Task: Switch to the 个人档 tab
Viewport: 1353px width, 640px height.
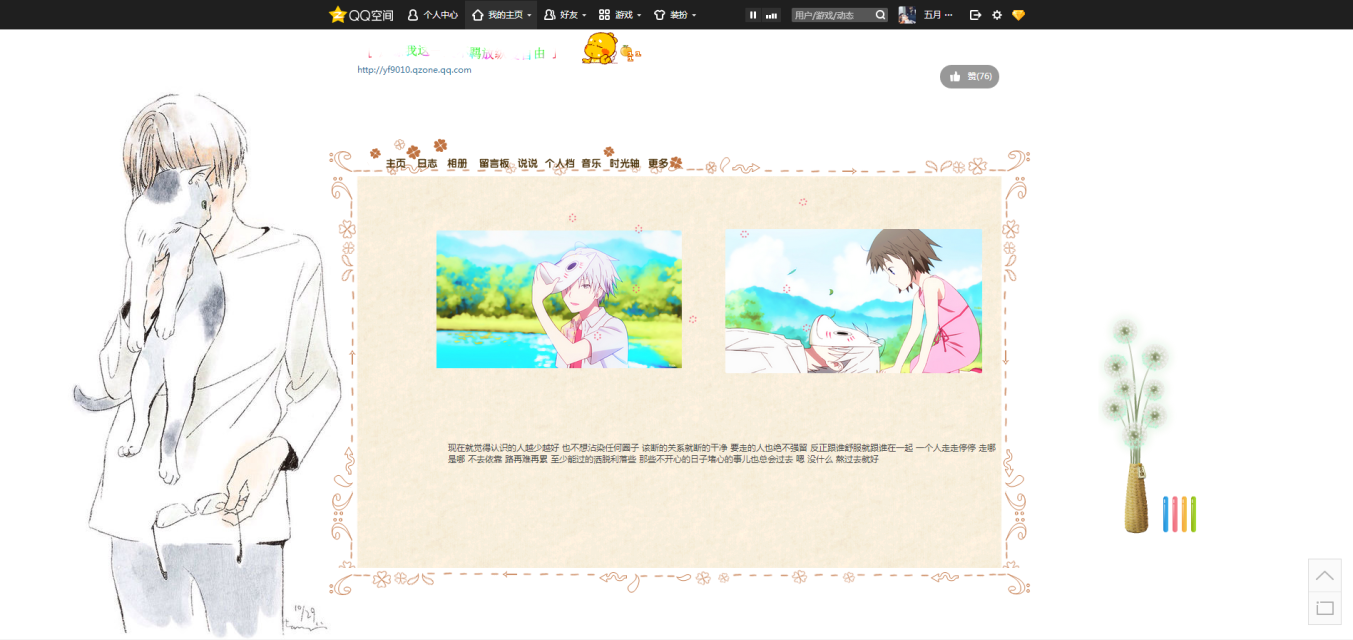Action: 560,163
